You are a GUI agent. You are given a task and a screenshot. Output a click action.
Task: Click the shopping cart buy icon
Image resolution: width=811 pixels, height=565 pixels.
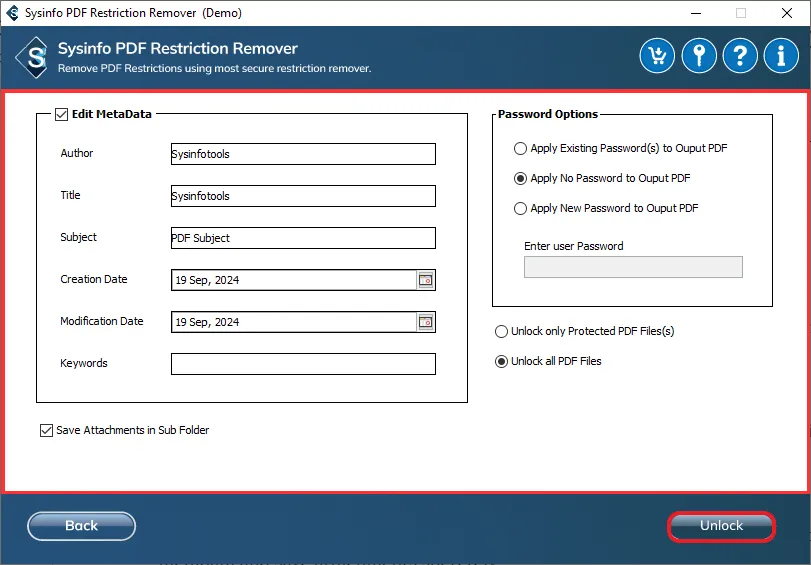coord(657,56)
